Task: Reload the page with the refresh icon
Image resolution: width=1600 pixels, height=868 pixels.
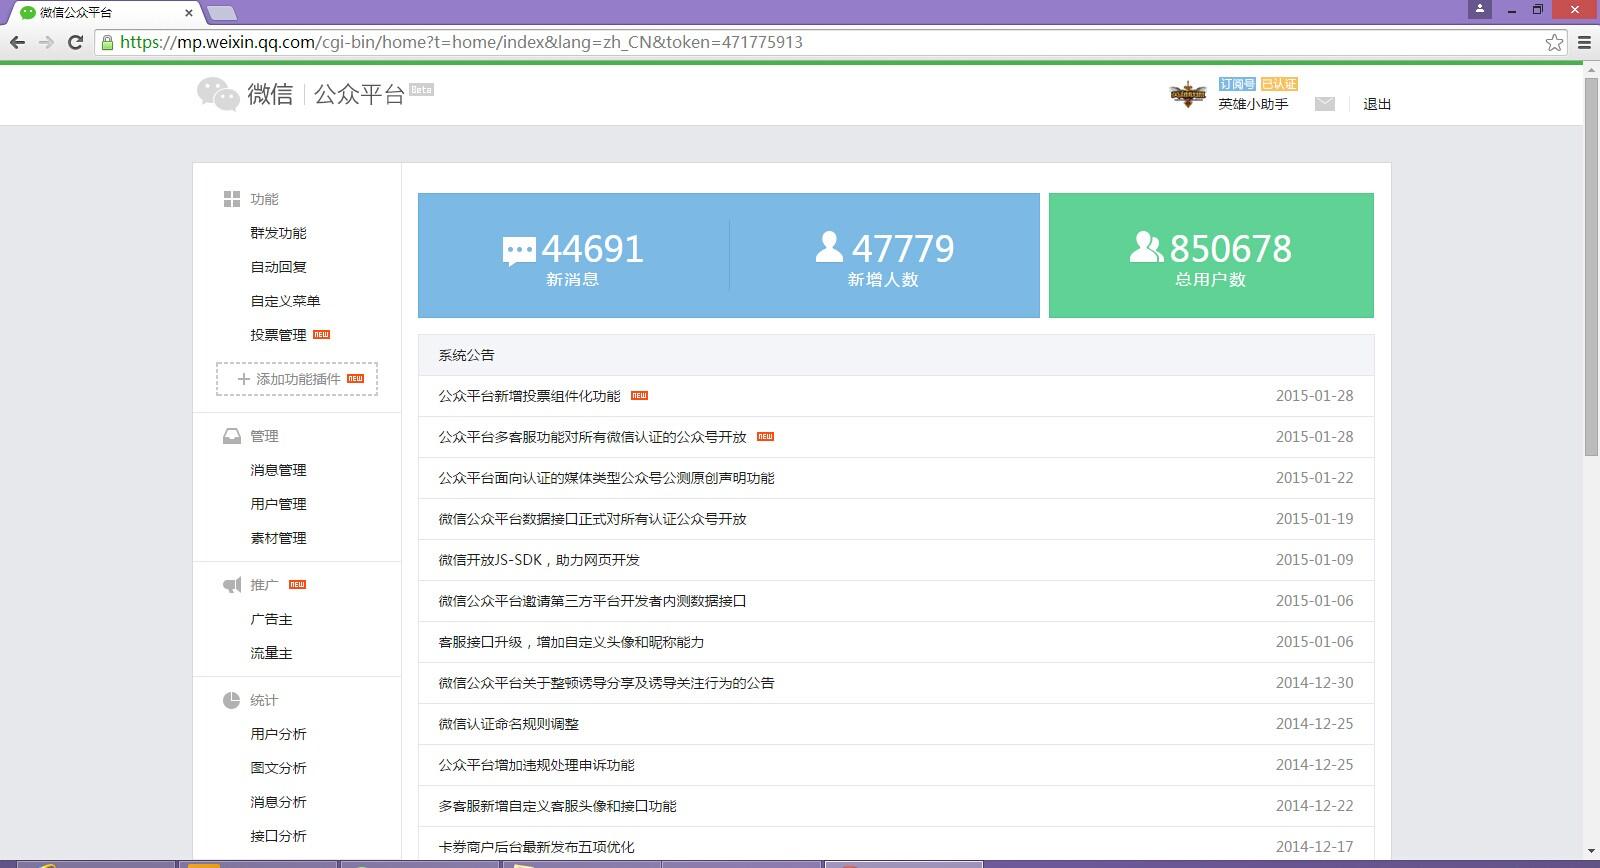Action: (75, 42)
